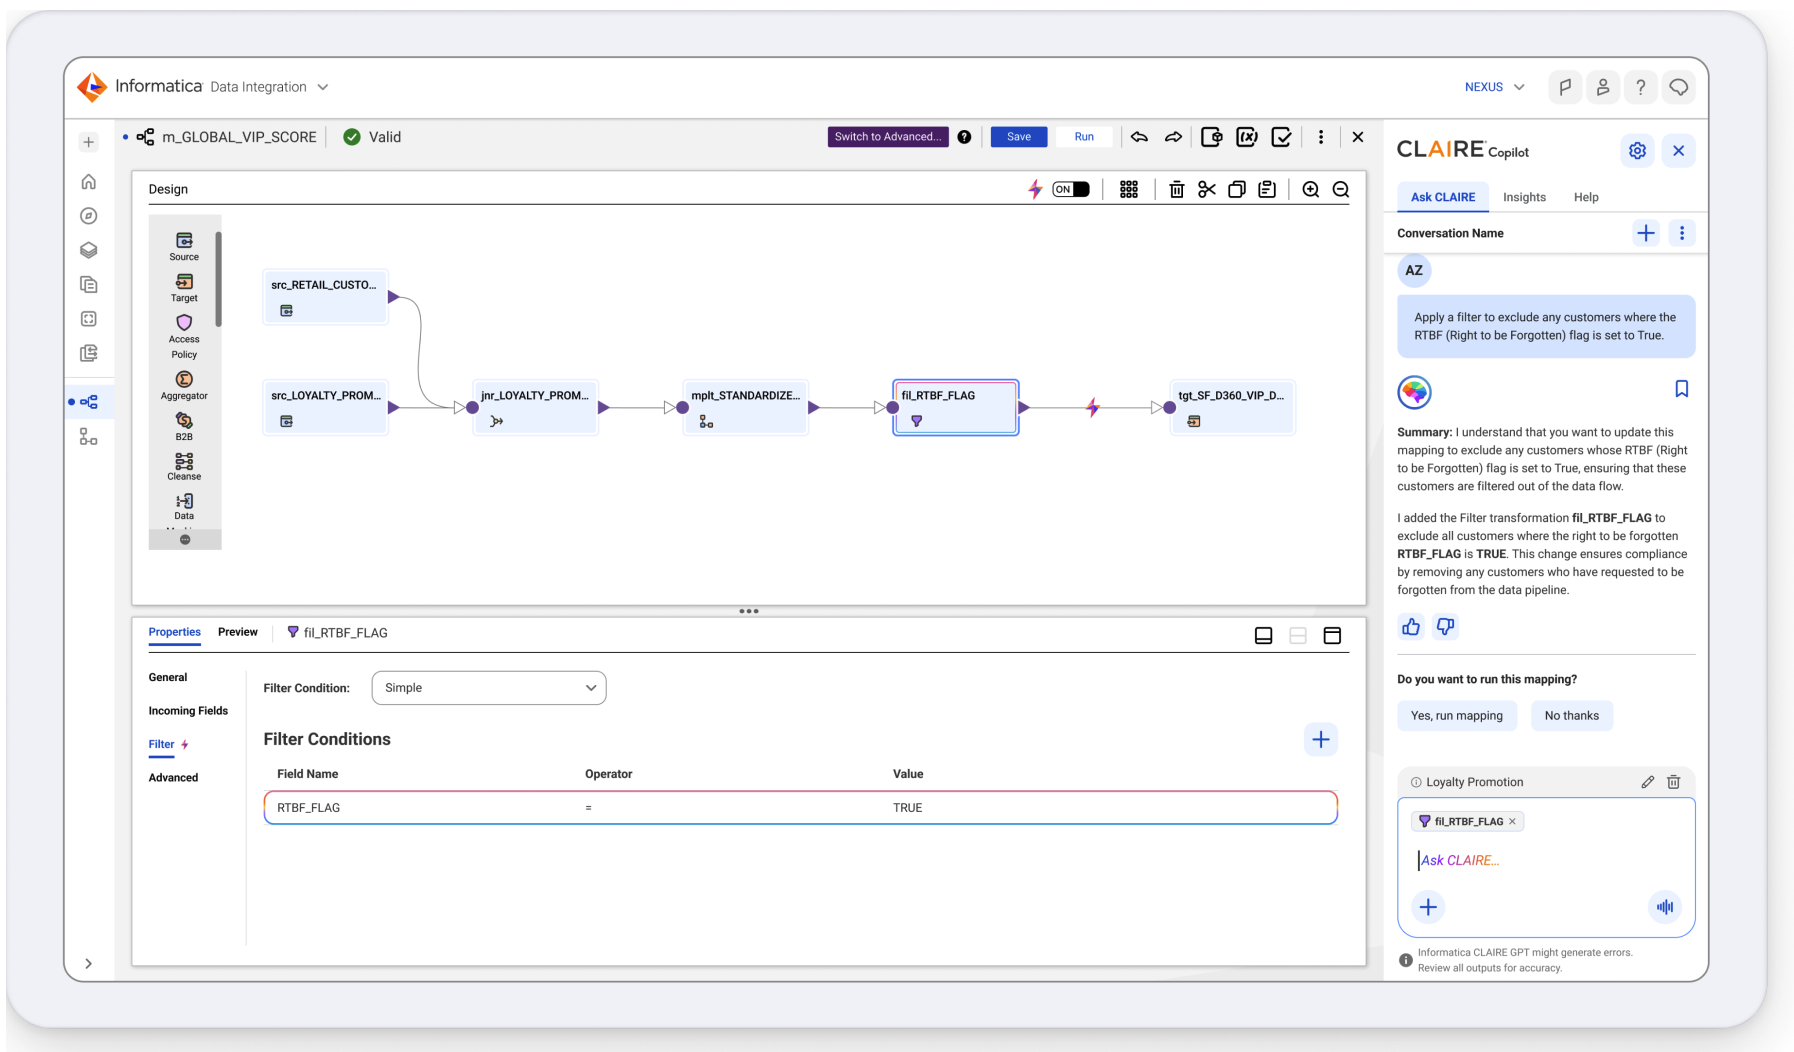The image size is (1794, 1052).
Task: Select the Properties tab
Action: (174, 632)
